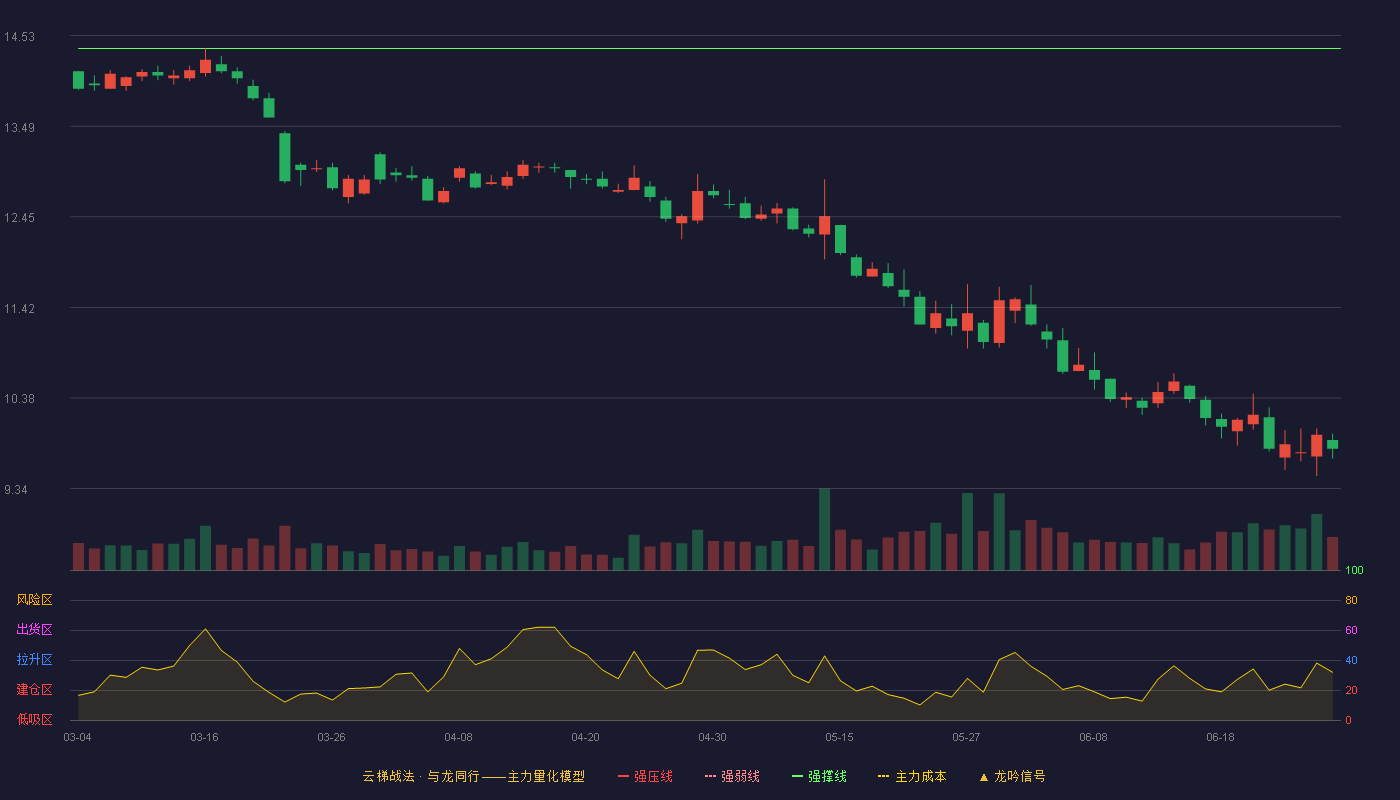The width and height of the screenshot is (1400, 800).
Task: Click the 80 indicator scale value
Action: 1351,600
